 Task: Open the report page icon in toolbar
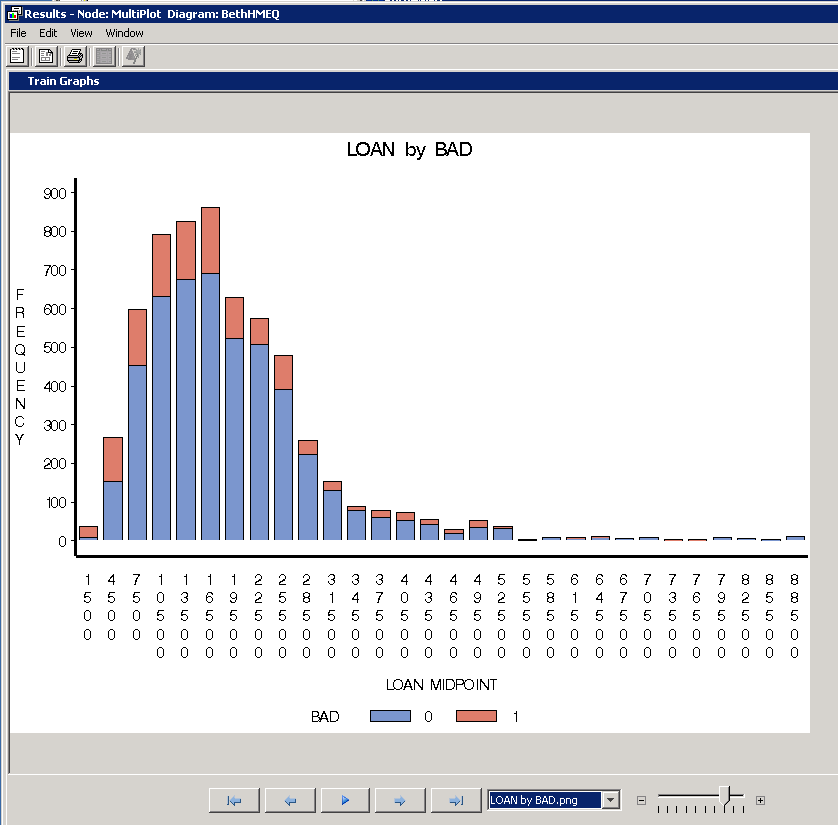pos(46,56)
